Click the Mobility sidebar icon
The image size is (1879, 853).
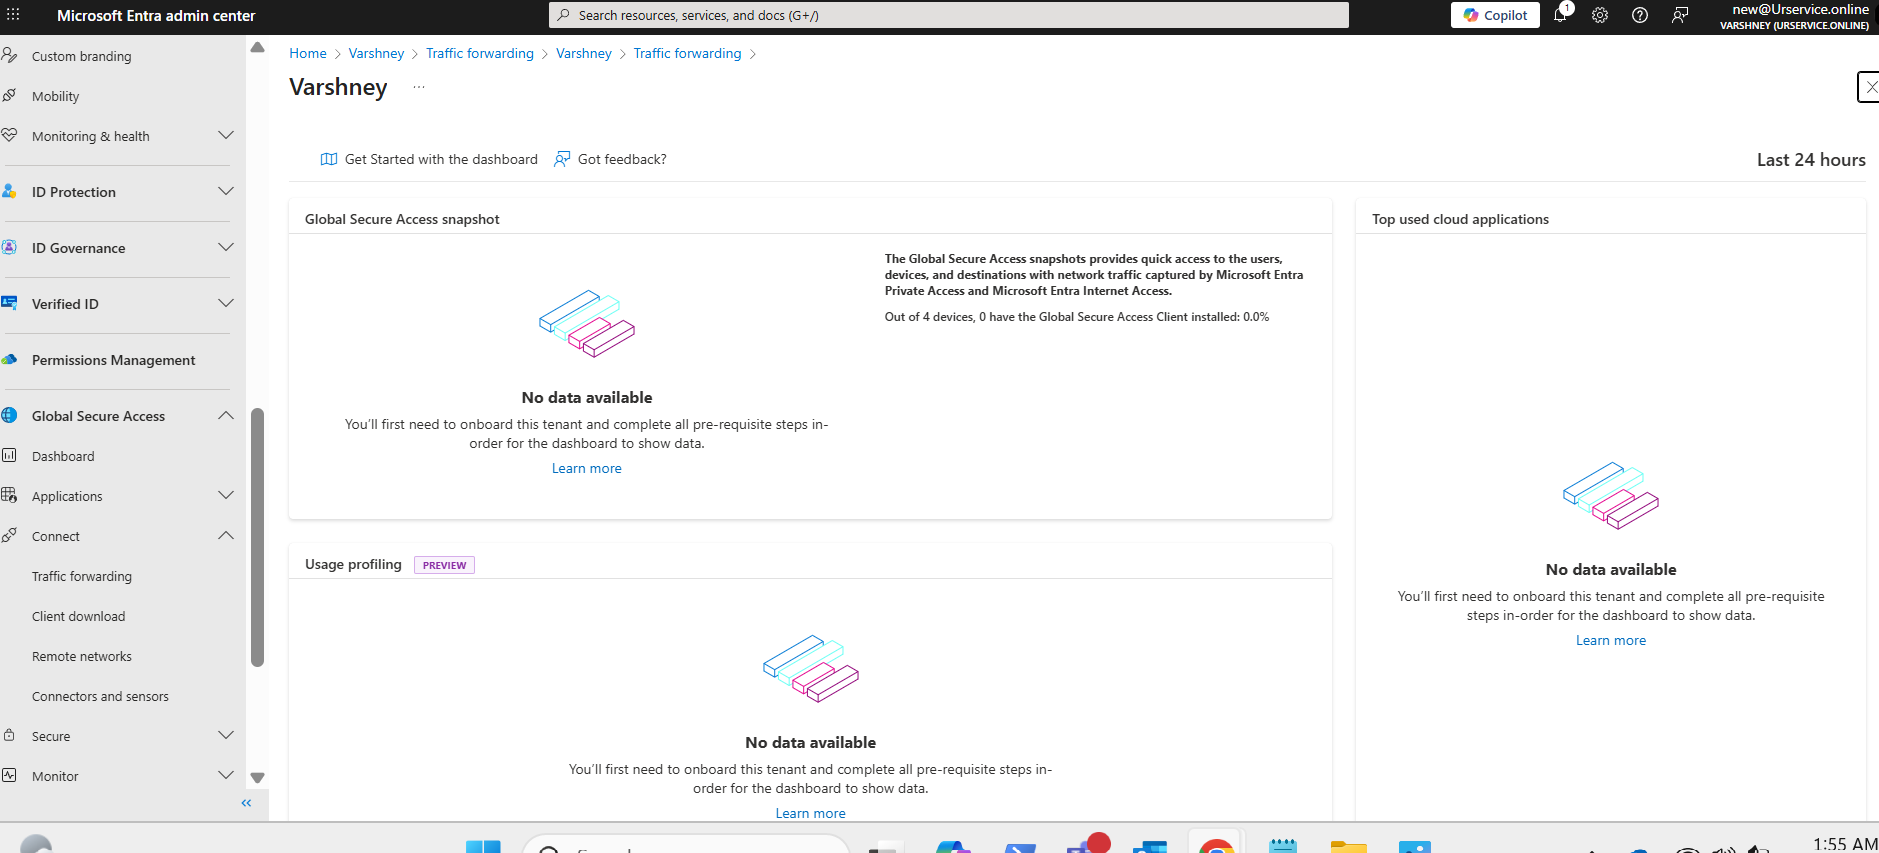coord(9,95)
